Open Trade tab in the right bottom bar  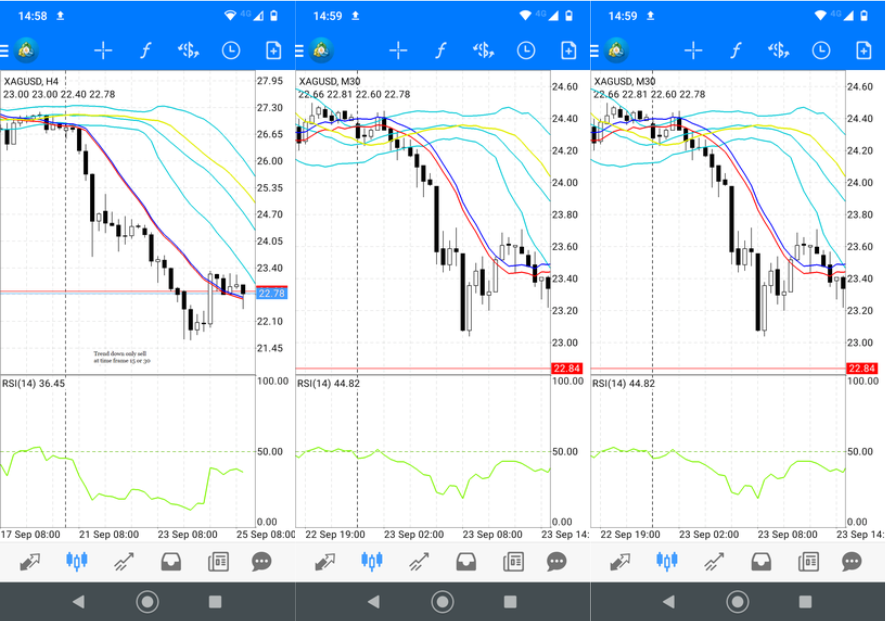point(714,561)
